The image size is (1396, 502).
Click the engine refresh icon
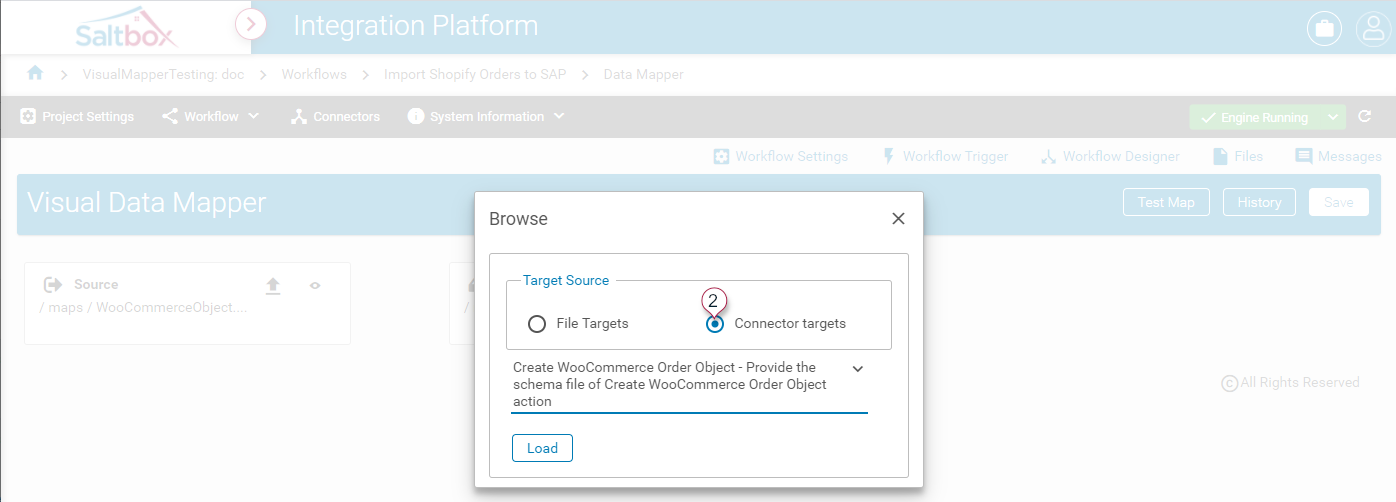(x=1365, y=117)
